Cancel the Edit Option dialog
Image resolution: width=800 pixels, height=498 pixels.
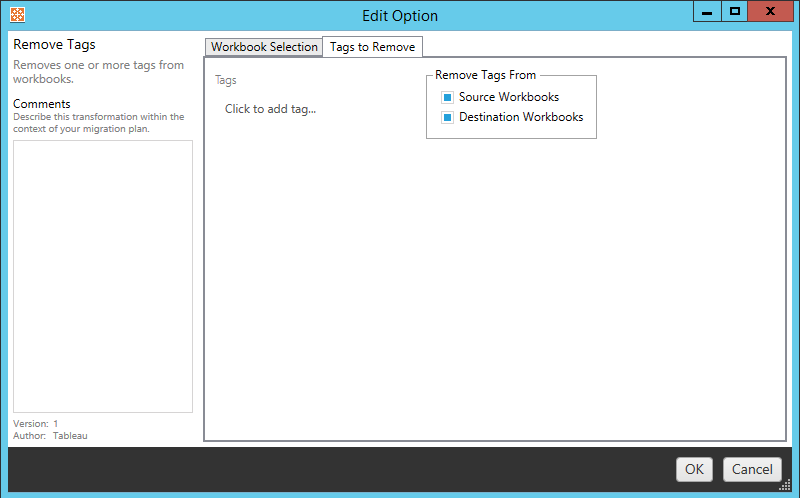pos(752,469)
